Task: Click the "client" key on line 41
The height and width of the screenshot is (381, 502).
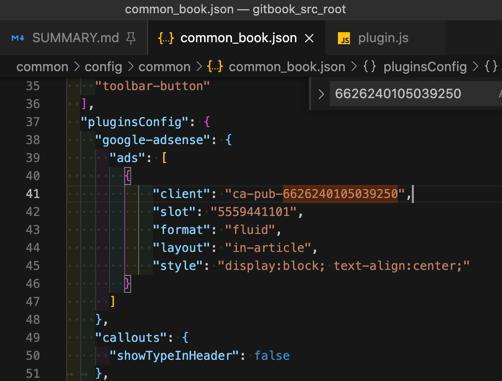Action: (x=181, y=194)
